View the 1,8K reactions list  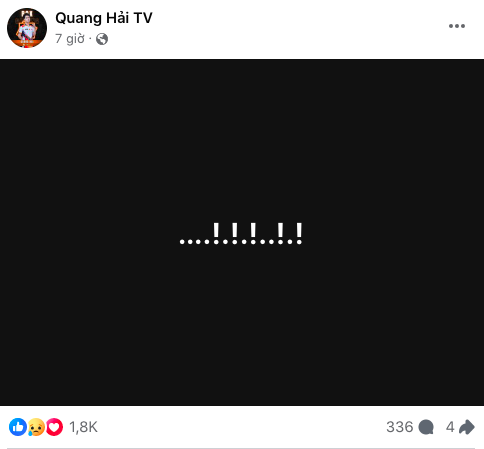pyautogui.click(x=83, y=427)
